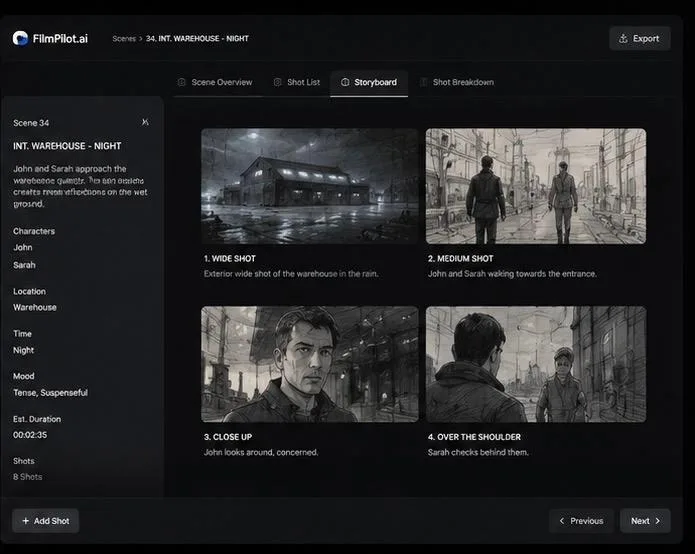Open the Scene Overview tab
This screenshot has width=695, height=554.
pyautogui.click(x=215, y=82)
